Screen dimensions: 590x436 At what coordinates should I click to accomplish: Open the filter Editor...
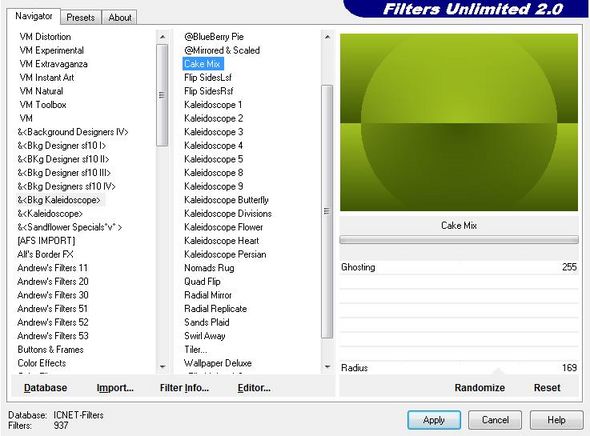tap(254, 387)
